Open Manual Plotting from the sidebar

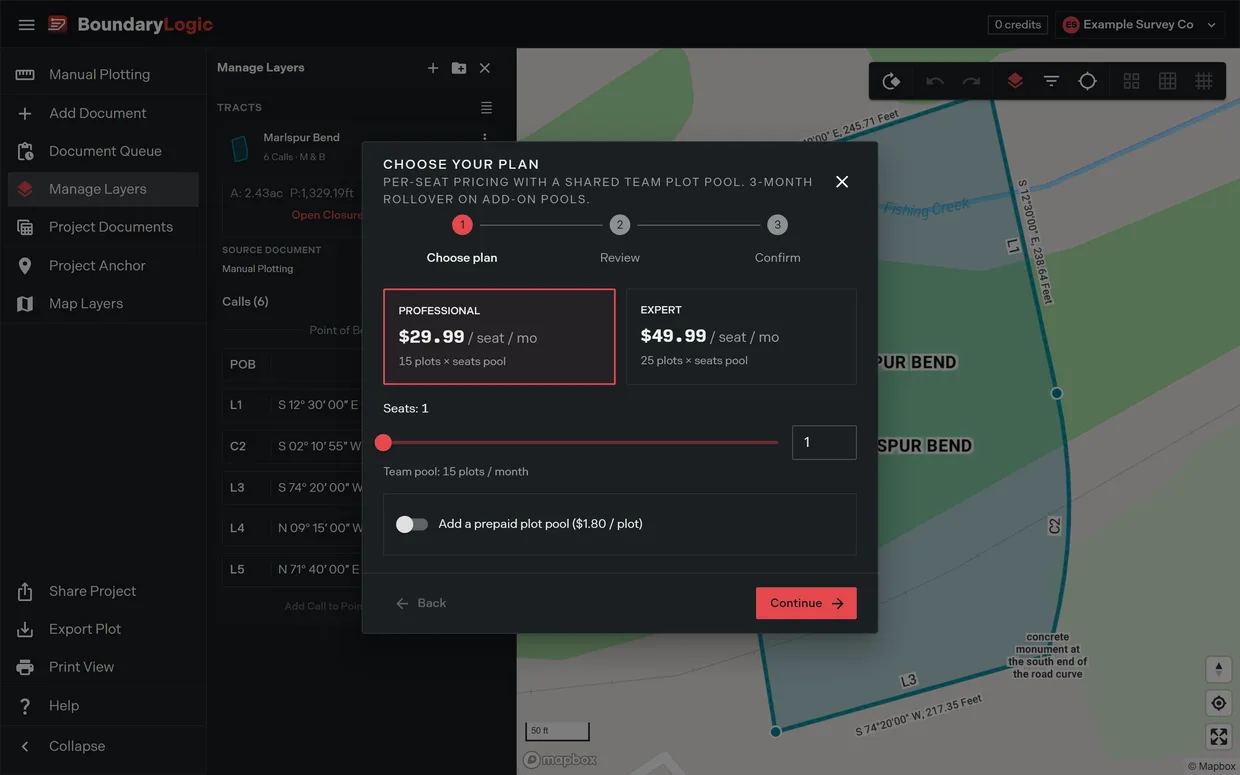coord(103,74)
